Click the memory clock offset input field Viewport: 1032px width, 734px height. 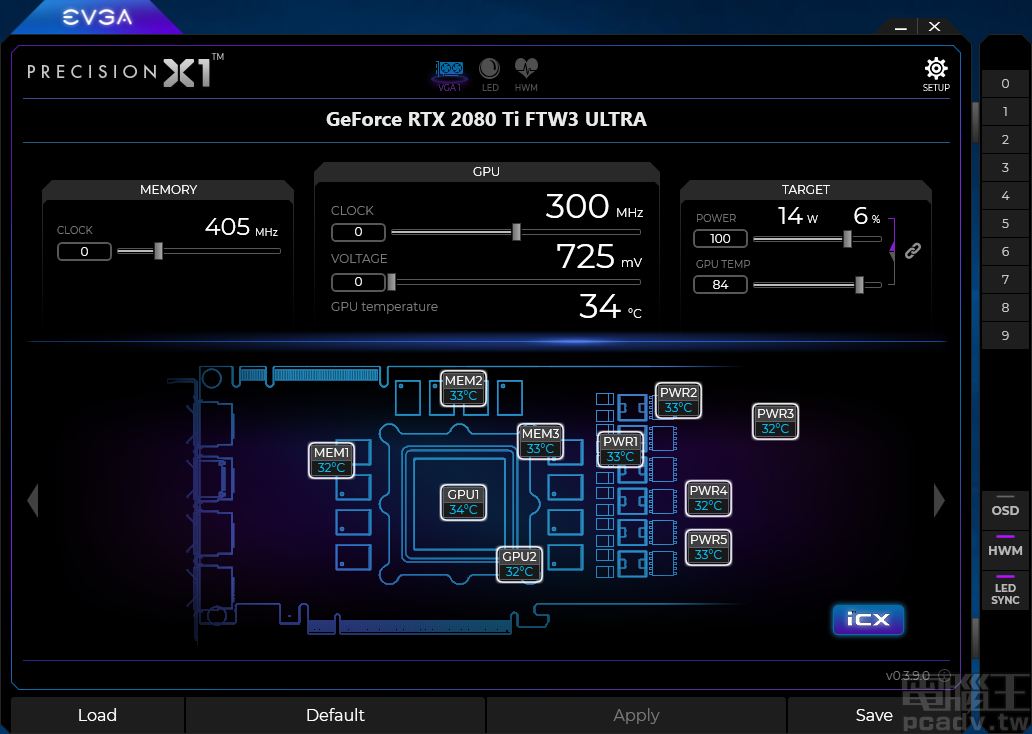tap(84, 251)
